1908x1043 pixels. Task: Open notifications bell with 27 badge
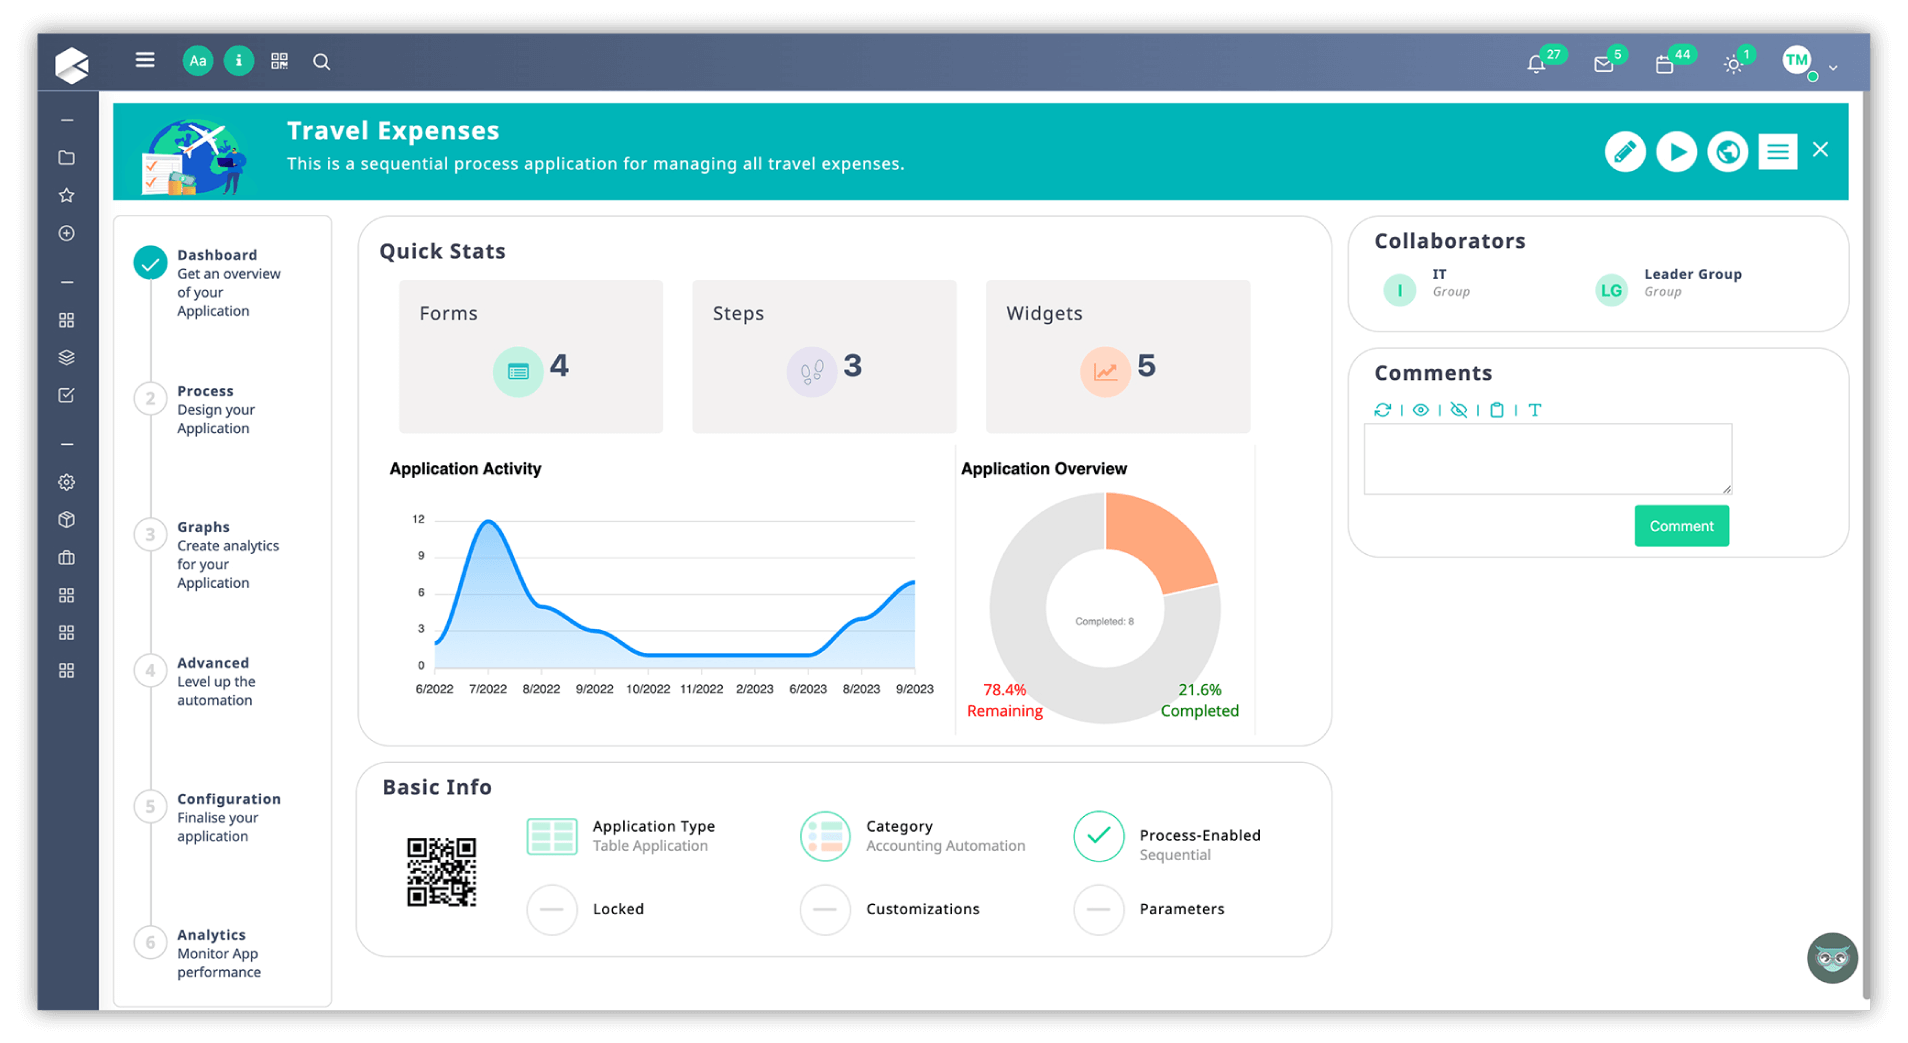point(1537,64)
